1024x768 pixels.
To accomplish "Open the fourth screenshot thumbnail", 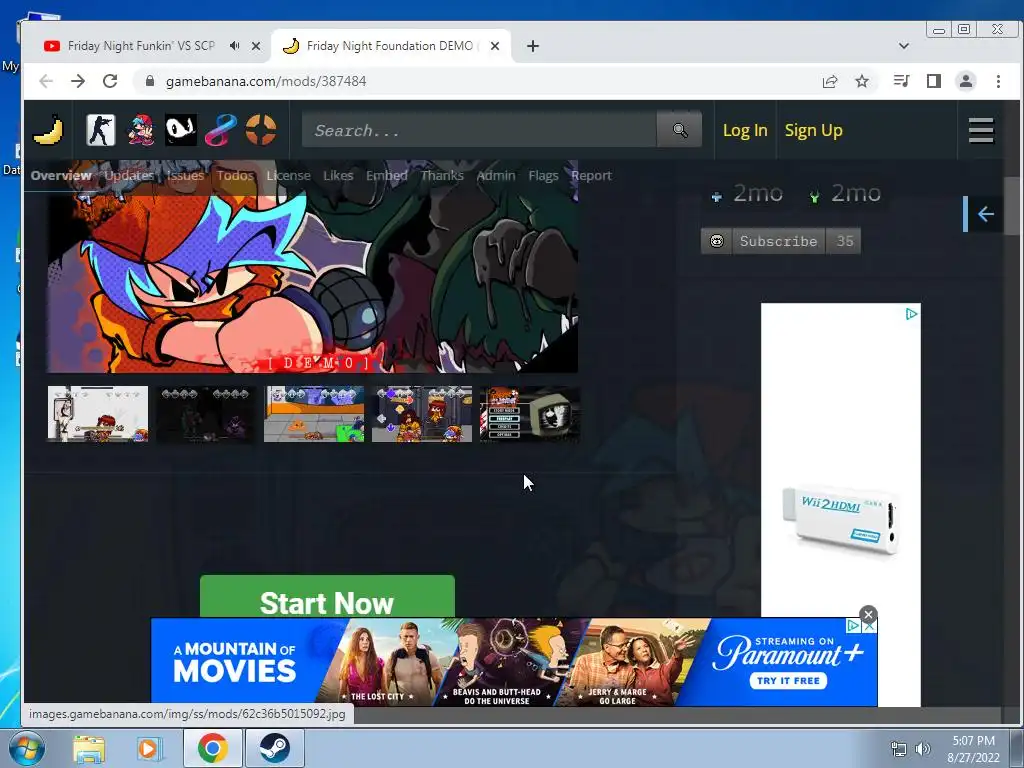I will (x=422, y=414).
